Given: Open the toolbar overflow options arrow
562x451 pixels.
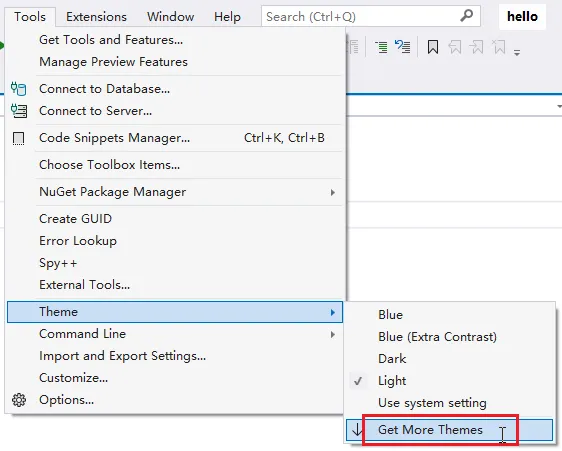Looking at the screenshot, I should click(517, 53).
